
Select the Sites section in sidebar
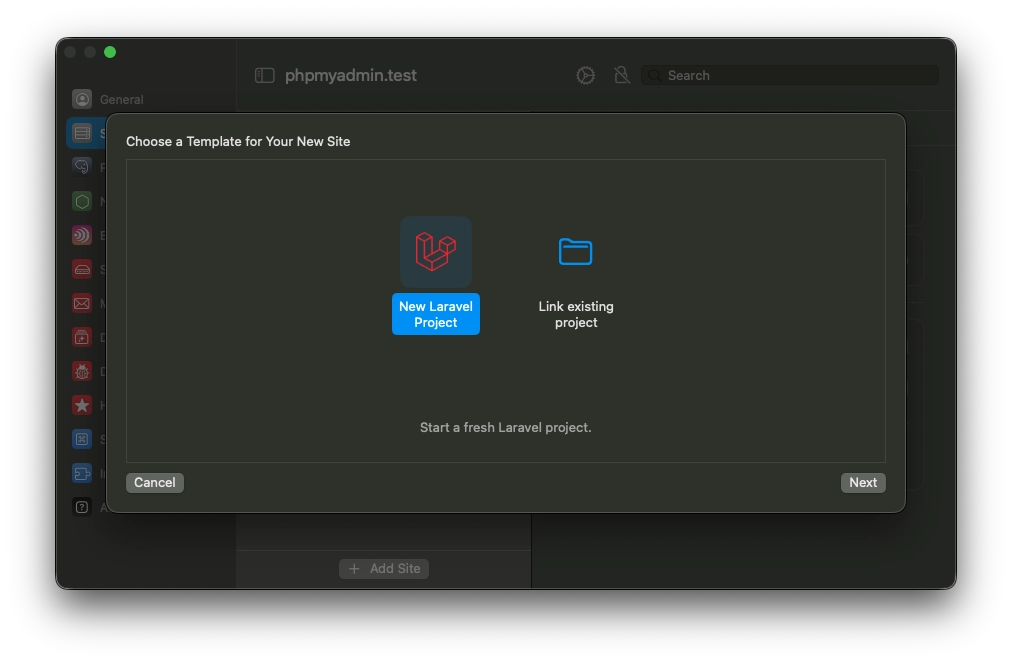[x=82, y=133]
